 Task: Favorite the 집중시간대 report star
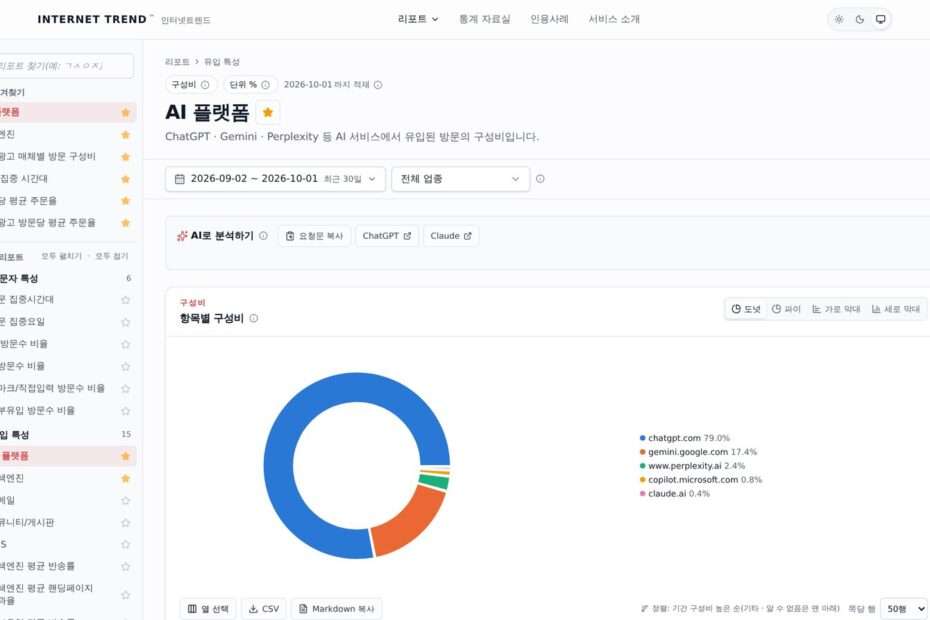point(125,300)
